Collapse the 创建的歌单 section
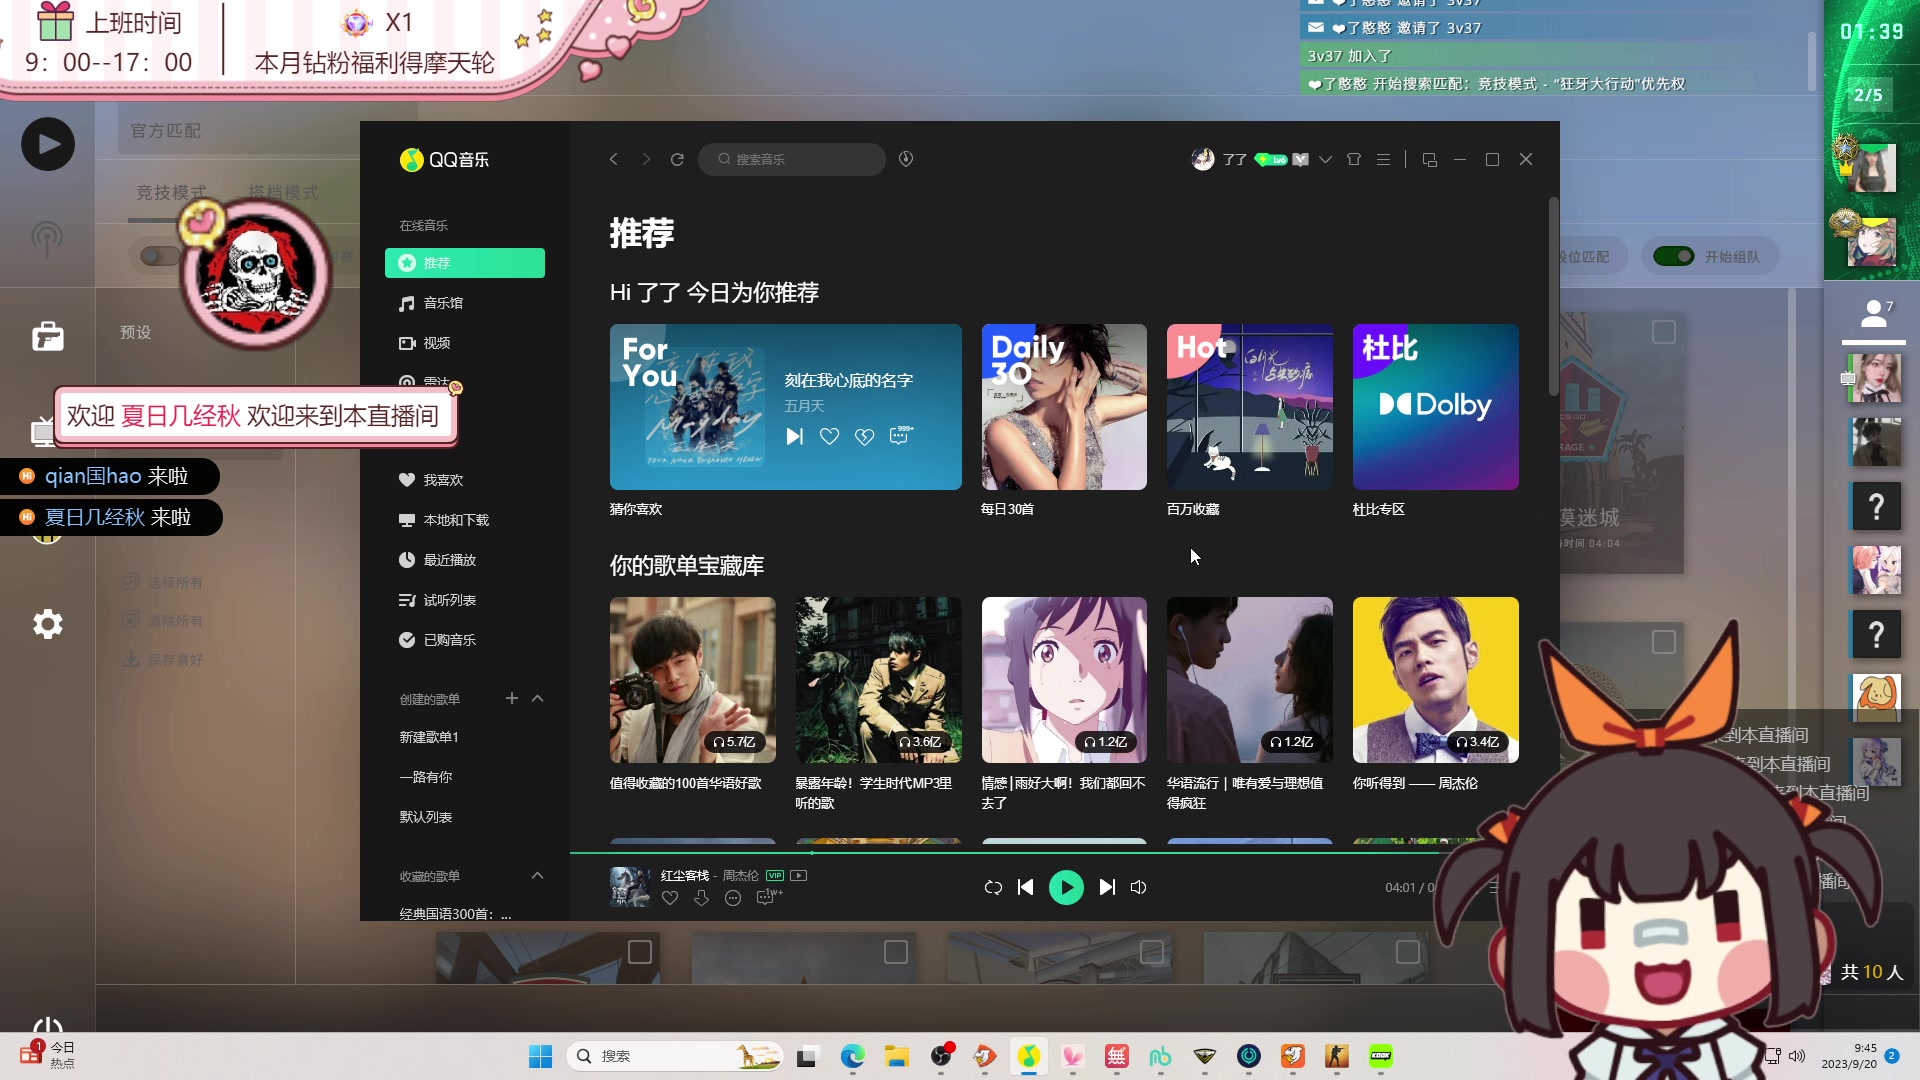Screen dimensions: 1920x1080 pos(538,698)
